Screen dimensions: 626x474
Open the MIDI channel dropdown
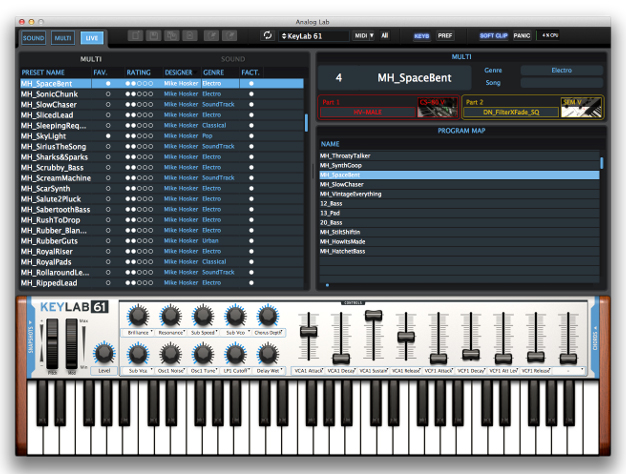(x=364, y=36)
